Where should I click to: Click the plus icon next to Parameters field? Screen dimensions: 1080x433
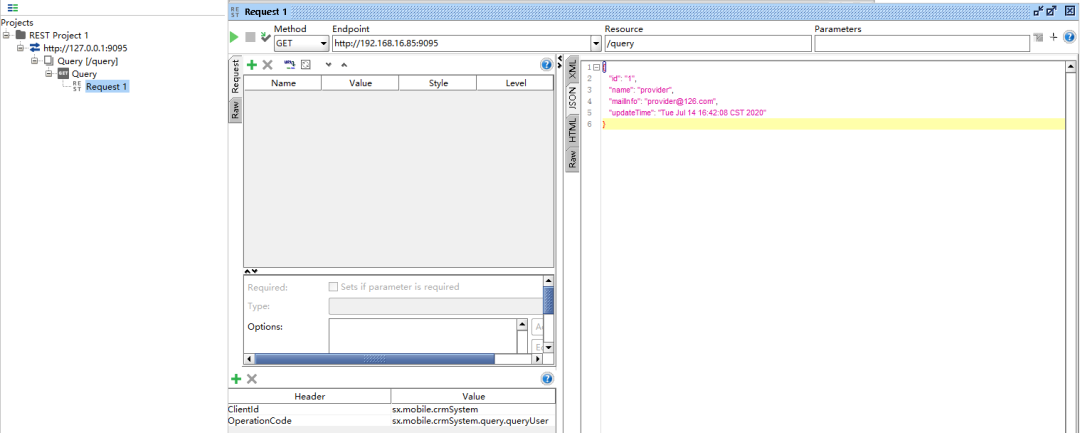click(1053, 37)
